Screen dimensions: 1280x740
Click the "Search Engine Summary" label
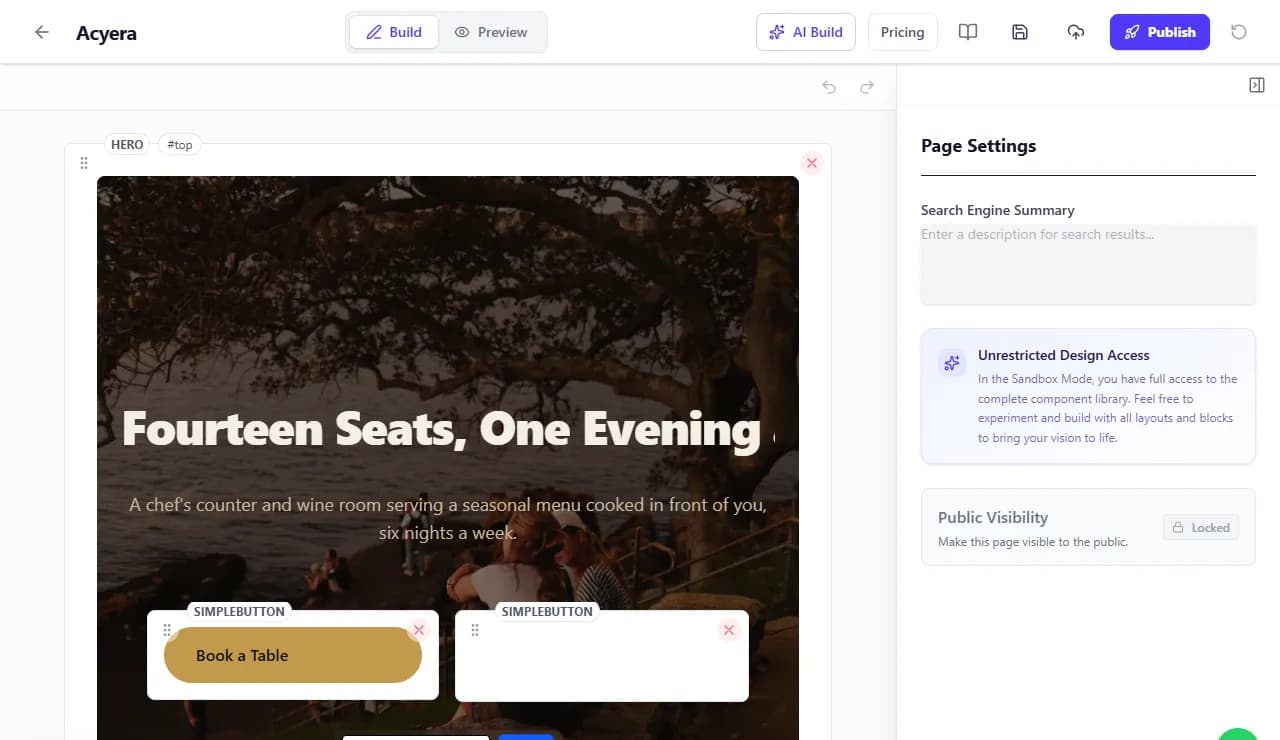[x=998, y=210]
